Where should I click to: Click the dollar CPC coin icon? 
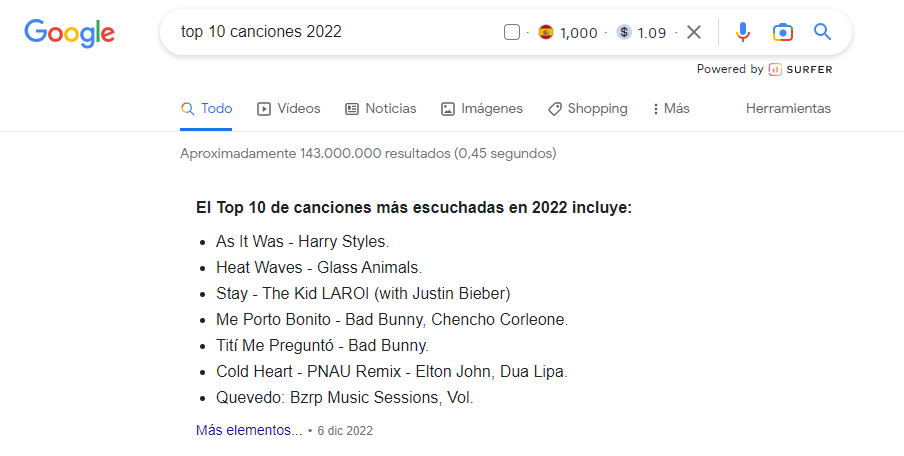click(x=624, y=32)
